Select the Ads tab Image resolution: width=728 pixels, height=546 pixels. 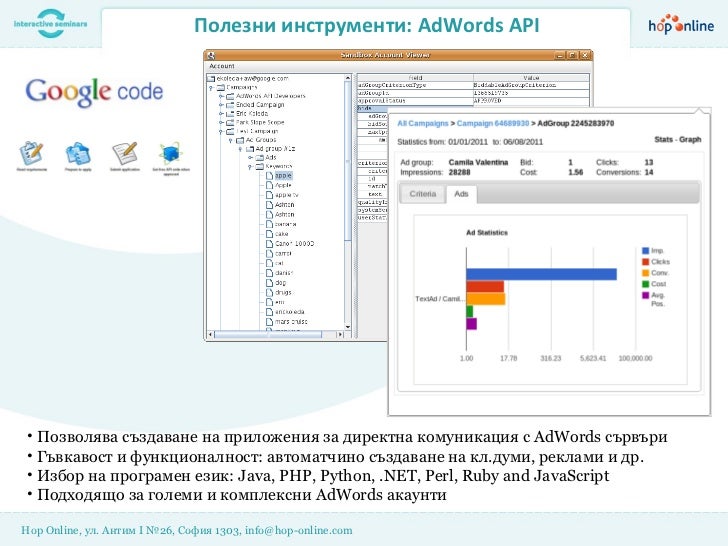(x=461, y=194)
